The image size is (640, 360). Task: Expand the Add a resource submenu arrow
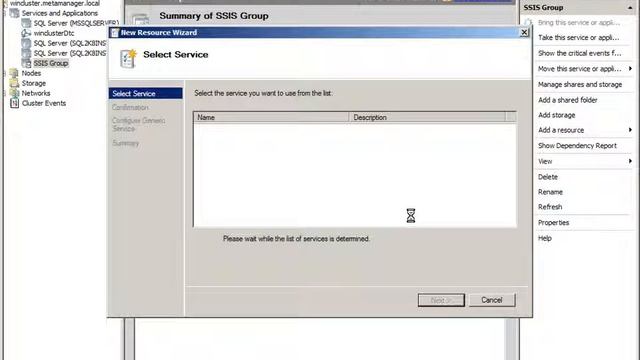click(x=630, y=130)
